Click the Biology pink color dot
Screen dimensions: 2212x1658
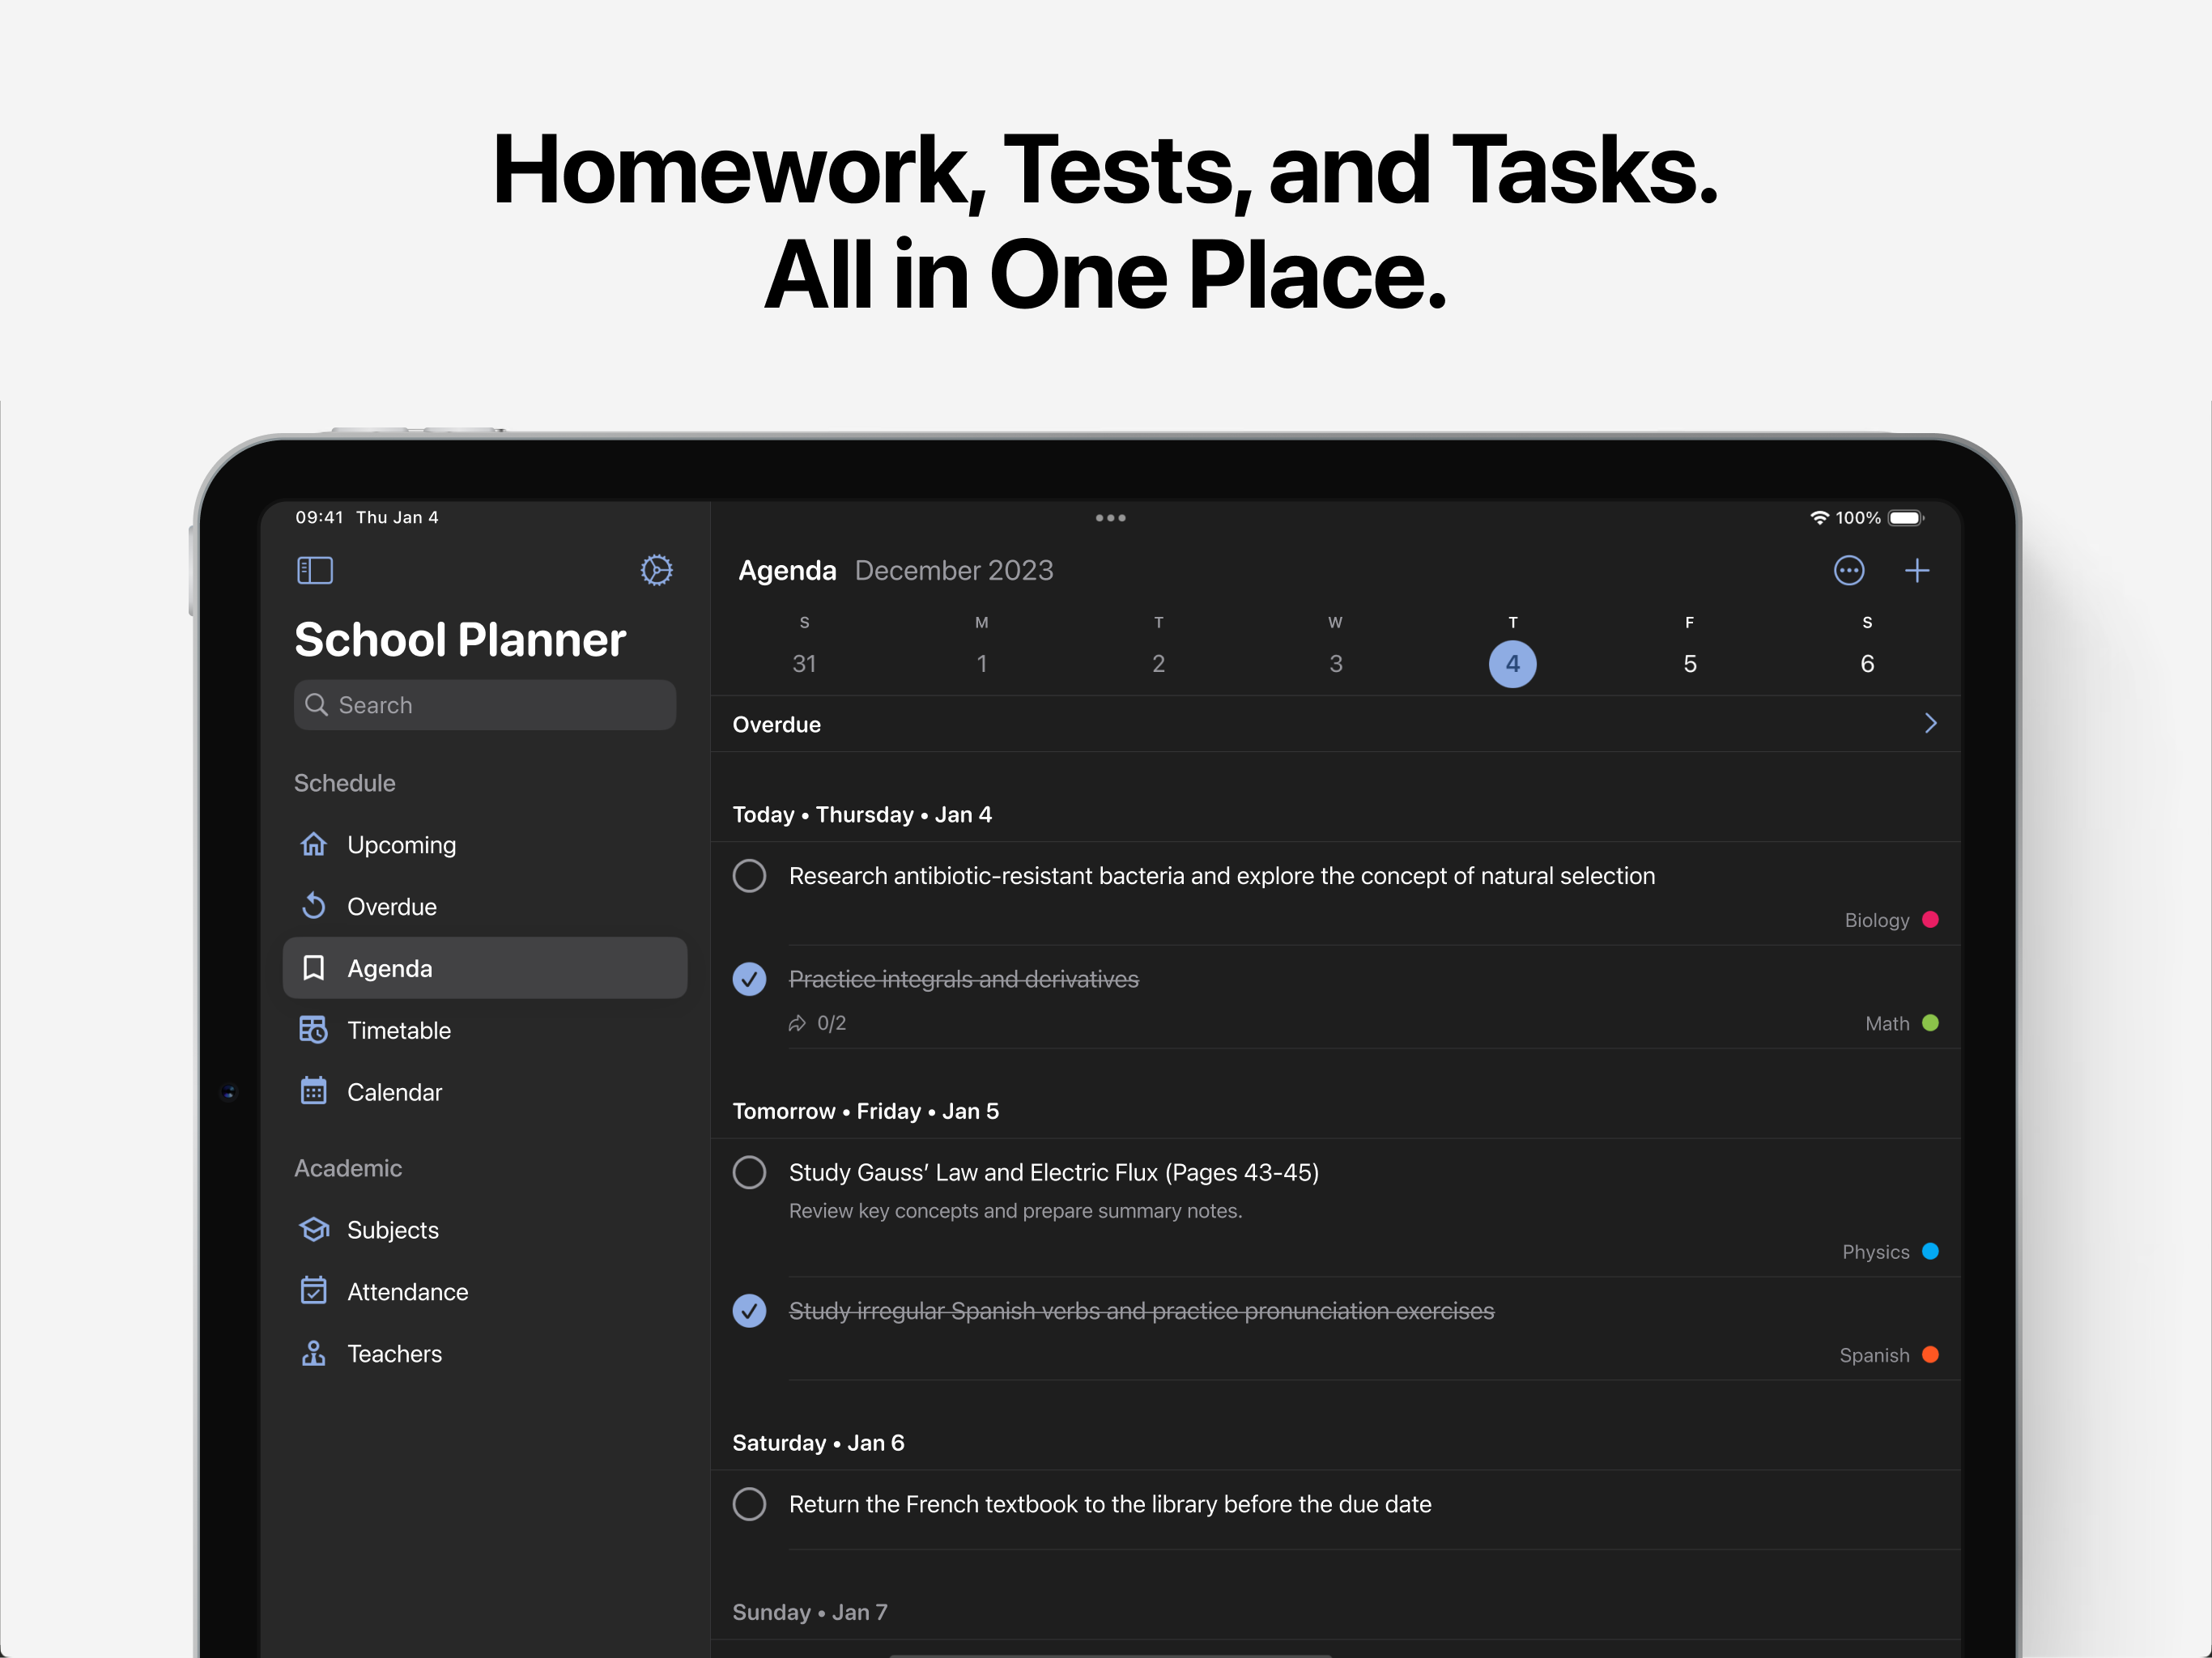pyautogui.click(x=1930, y=919)
